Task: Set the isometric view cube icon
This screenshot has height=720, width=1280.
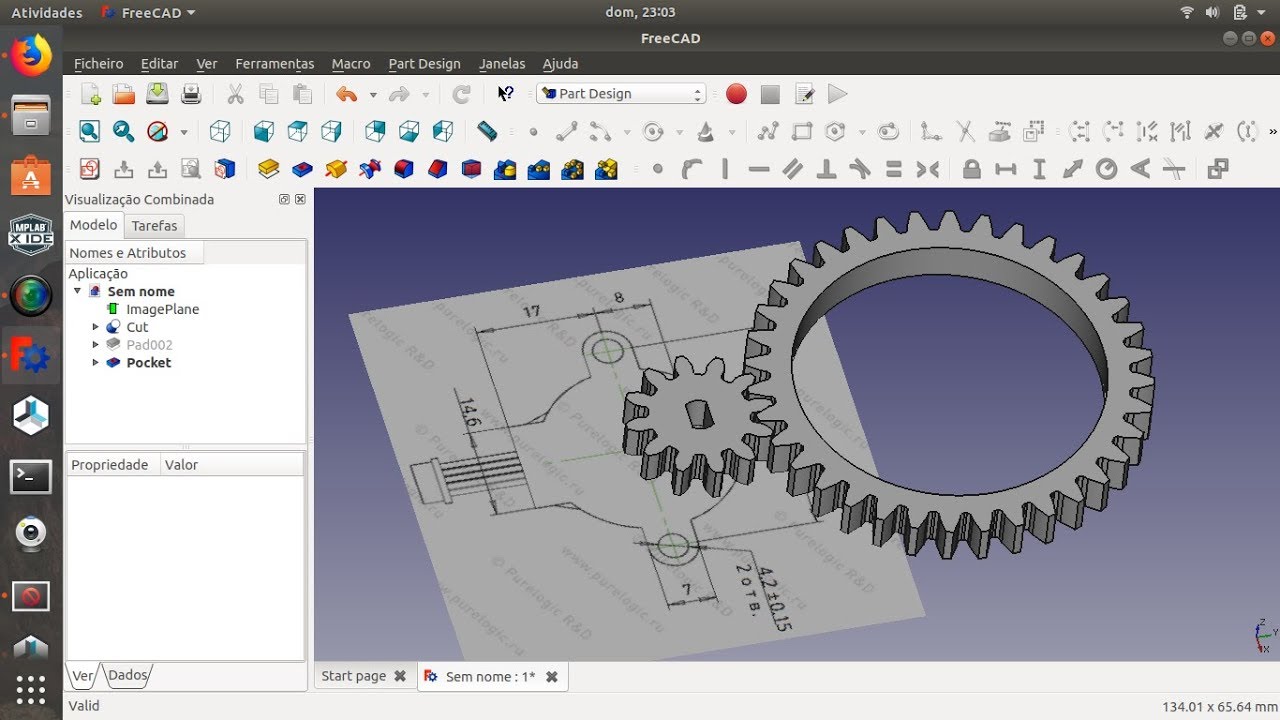Action: (x=220, y=131)
